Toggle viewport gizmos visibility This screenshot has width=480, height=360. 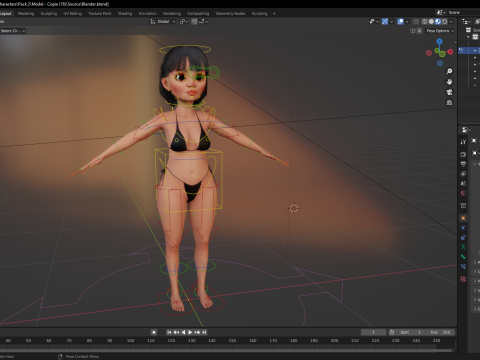click(x=385, y=21)
